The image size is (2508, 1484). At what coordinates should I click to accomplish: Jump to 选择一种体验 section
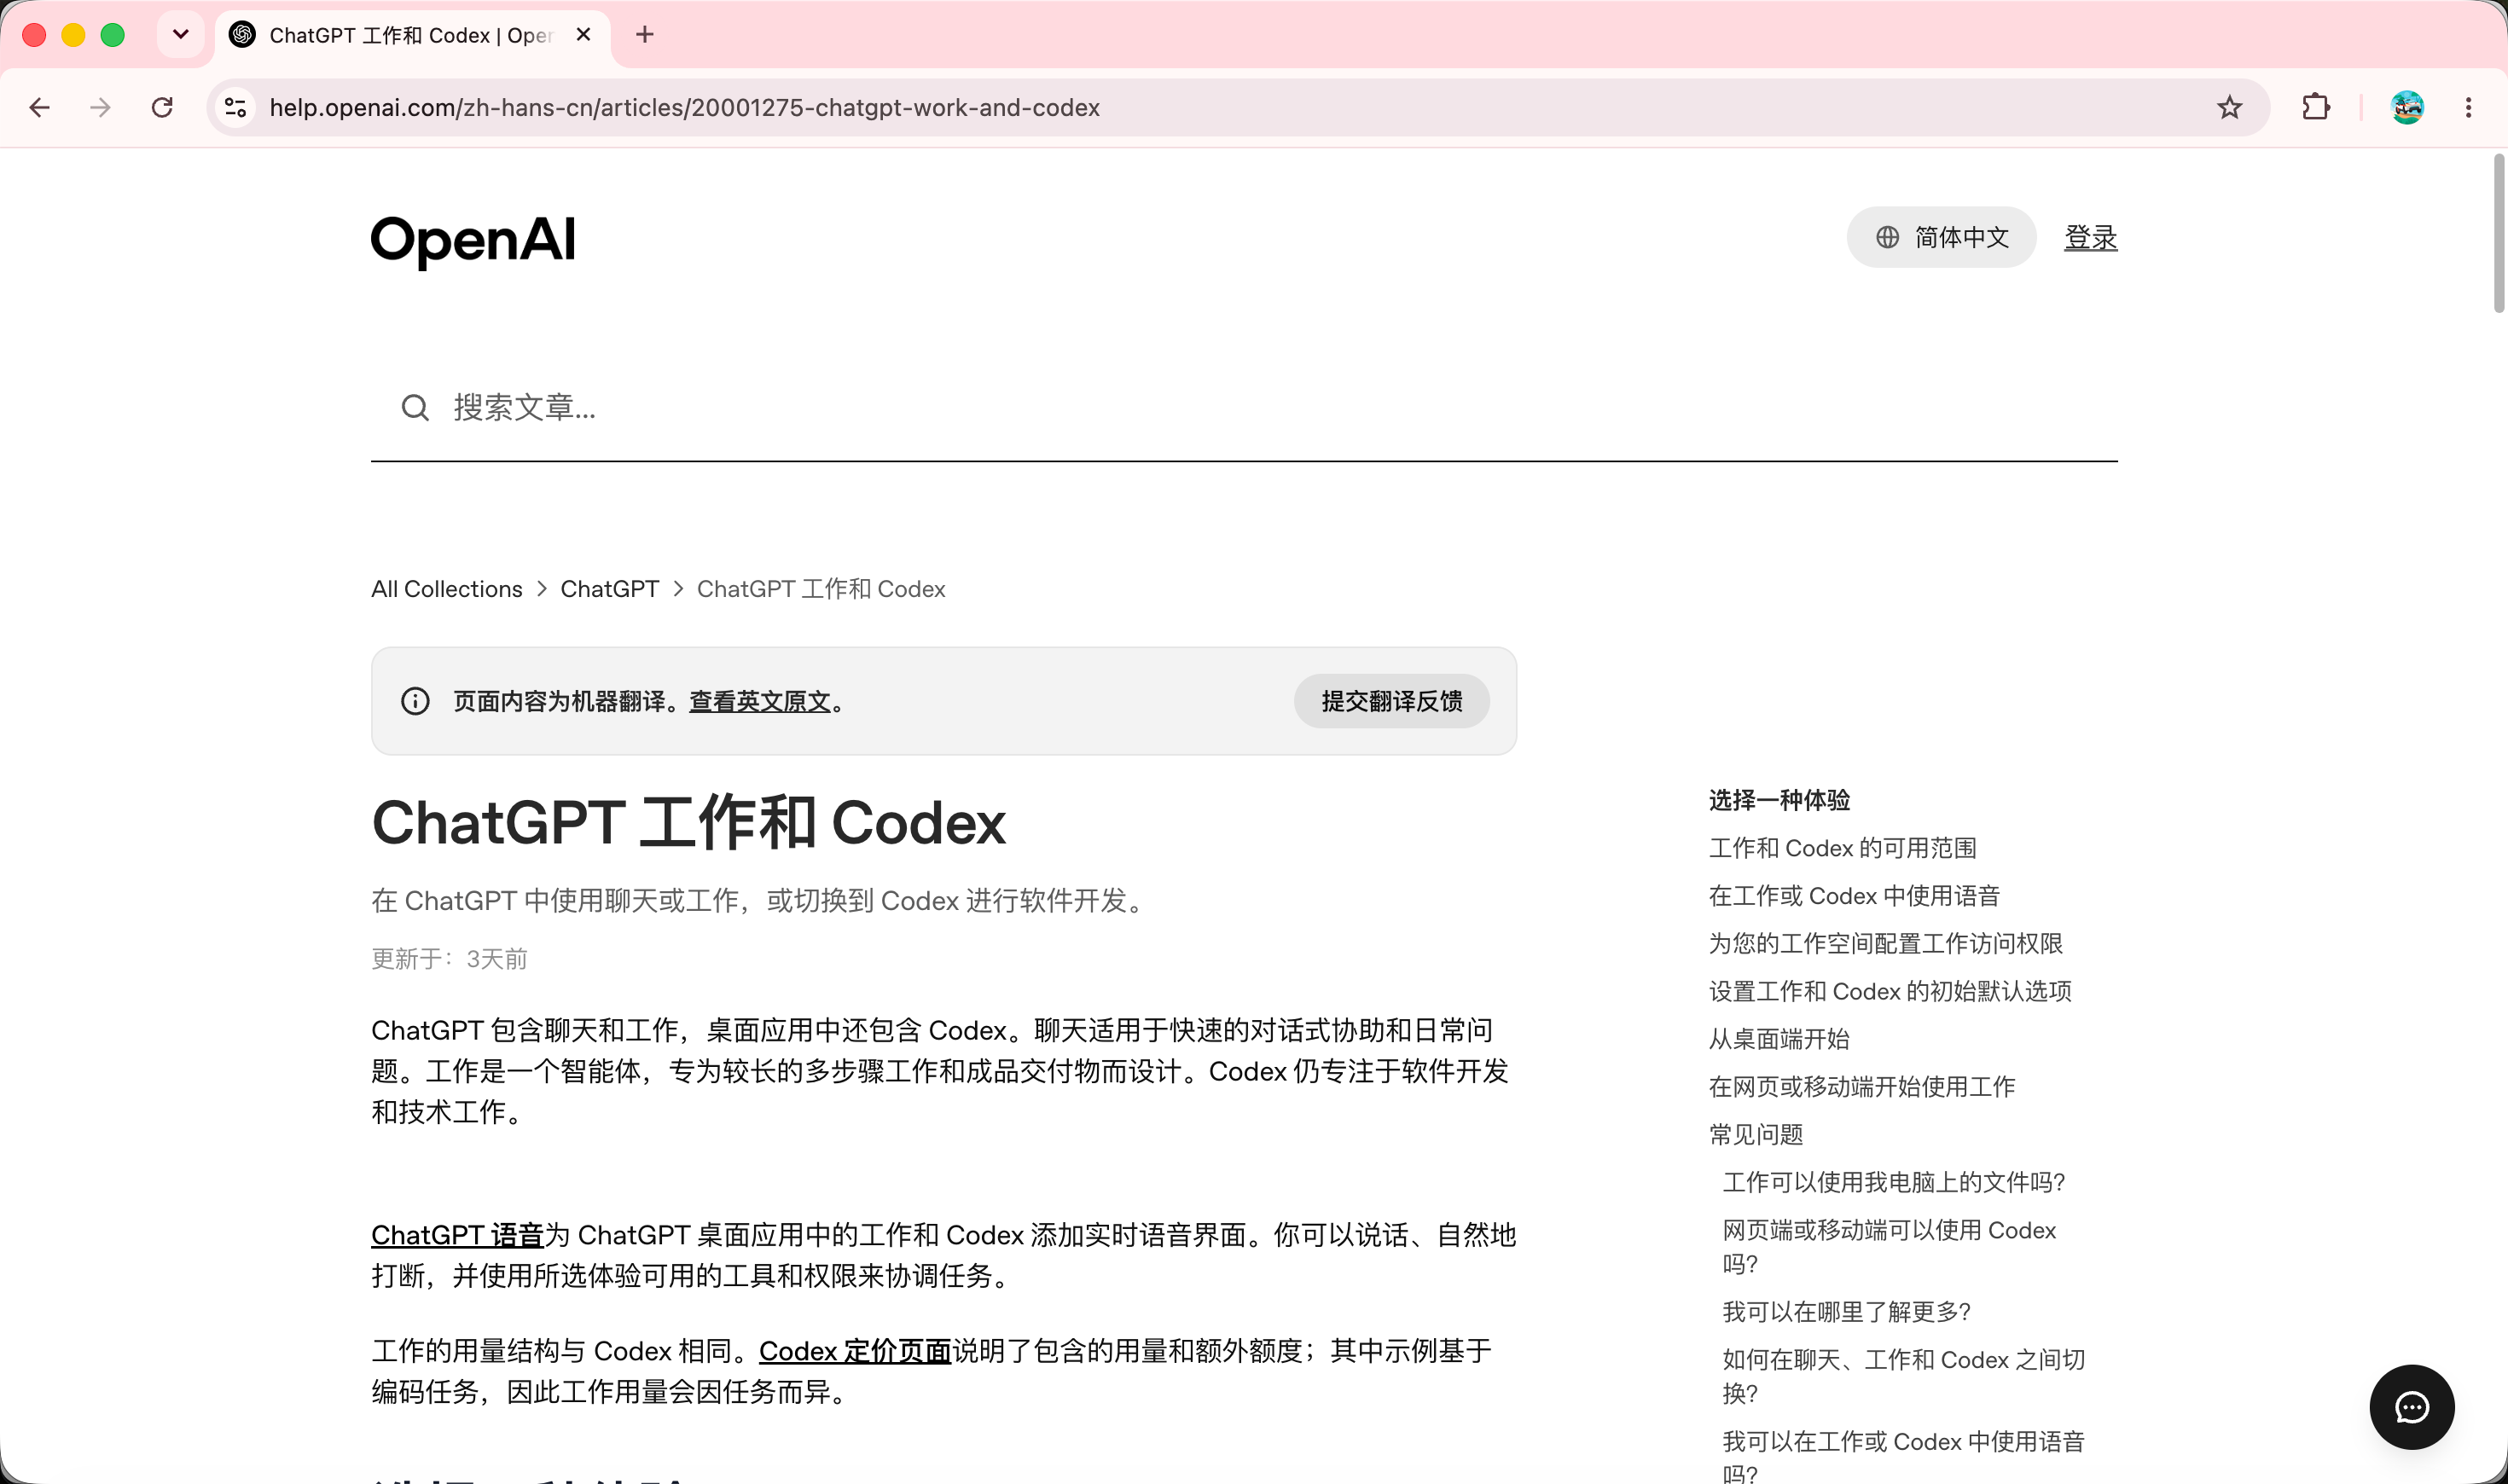(x=1779, y=800)
